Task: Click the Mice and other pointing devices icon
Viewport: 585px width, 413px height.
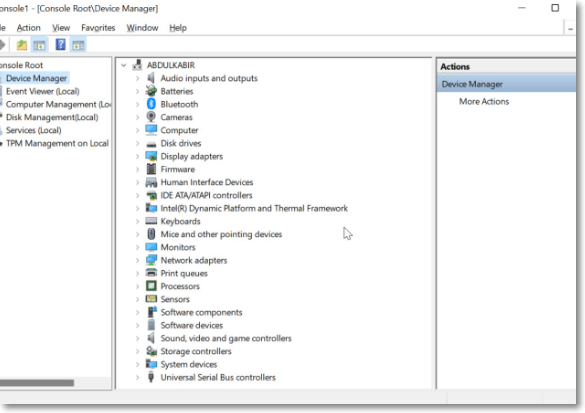Action: [x=151, y=234]
